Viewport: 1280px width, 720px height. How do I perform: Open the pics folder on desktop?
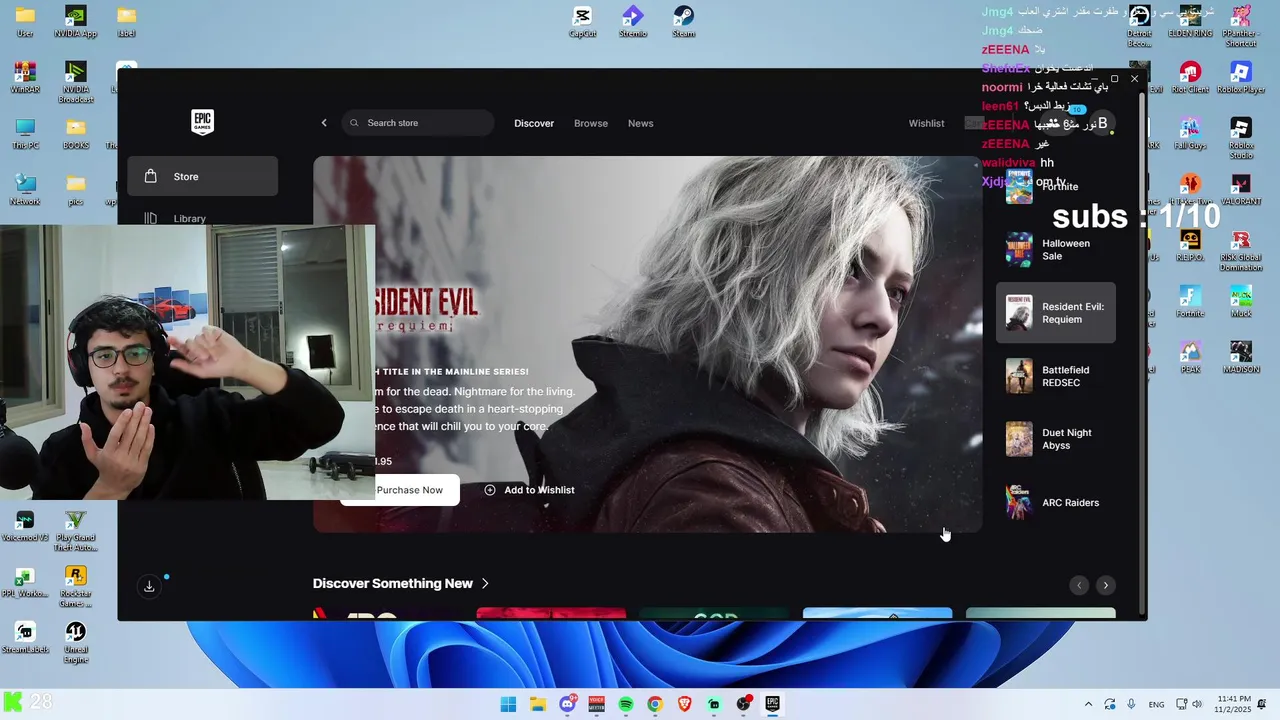[75, 190]
